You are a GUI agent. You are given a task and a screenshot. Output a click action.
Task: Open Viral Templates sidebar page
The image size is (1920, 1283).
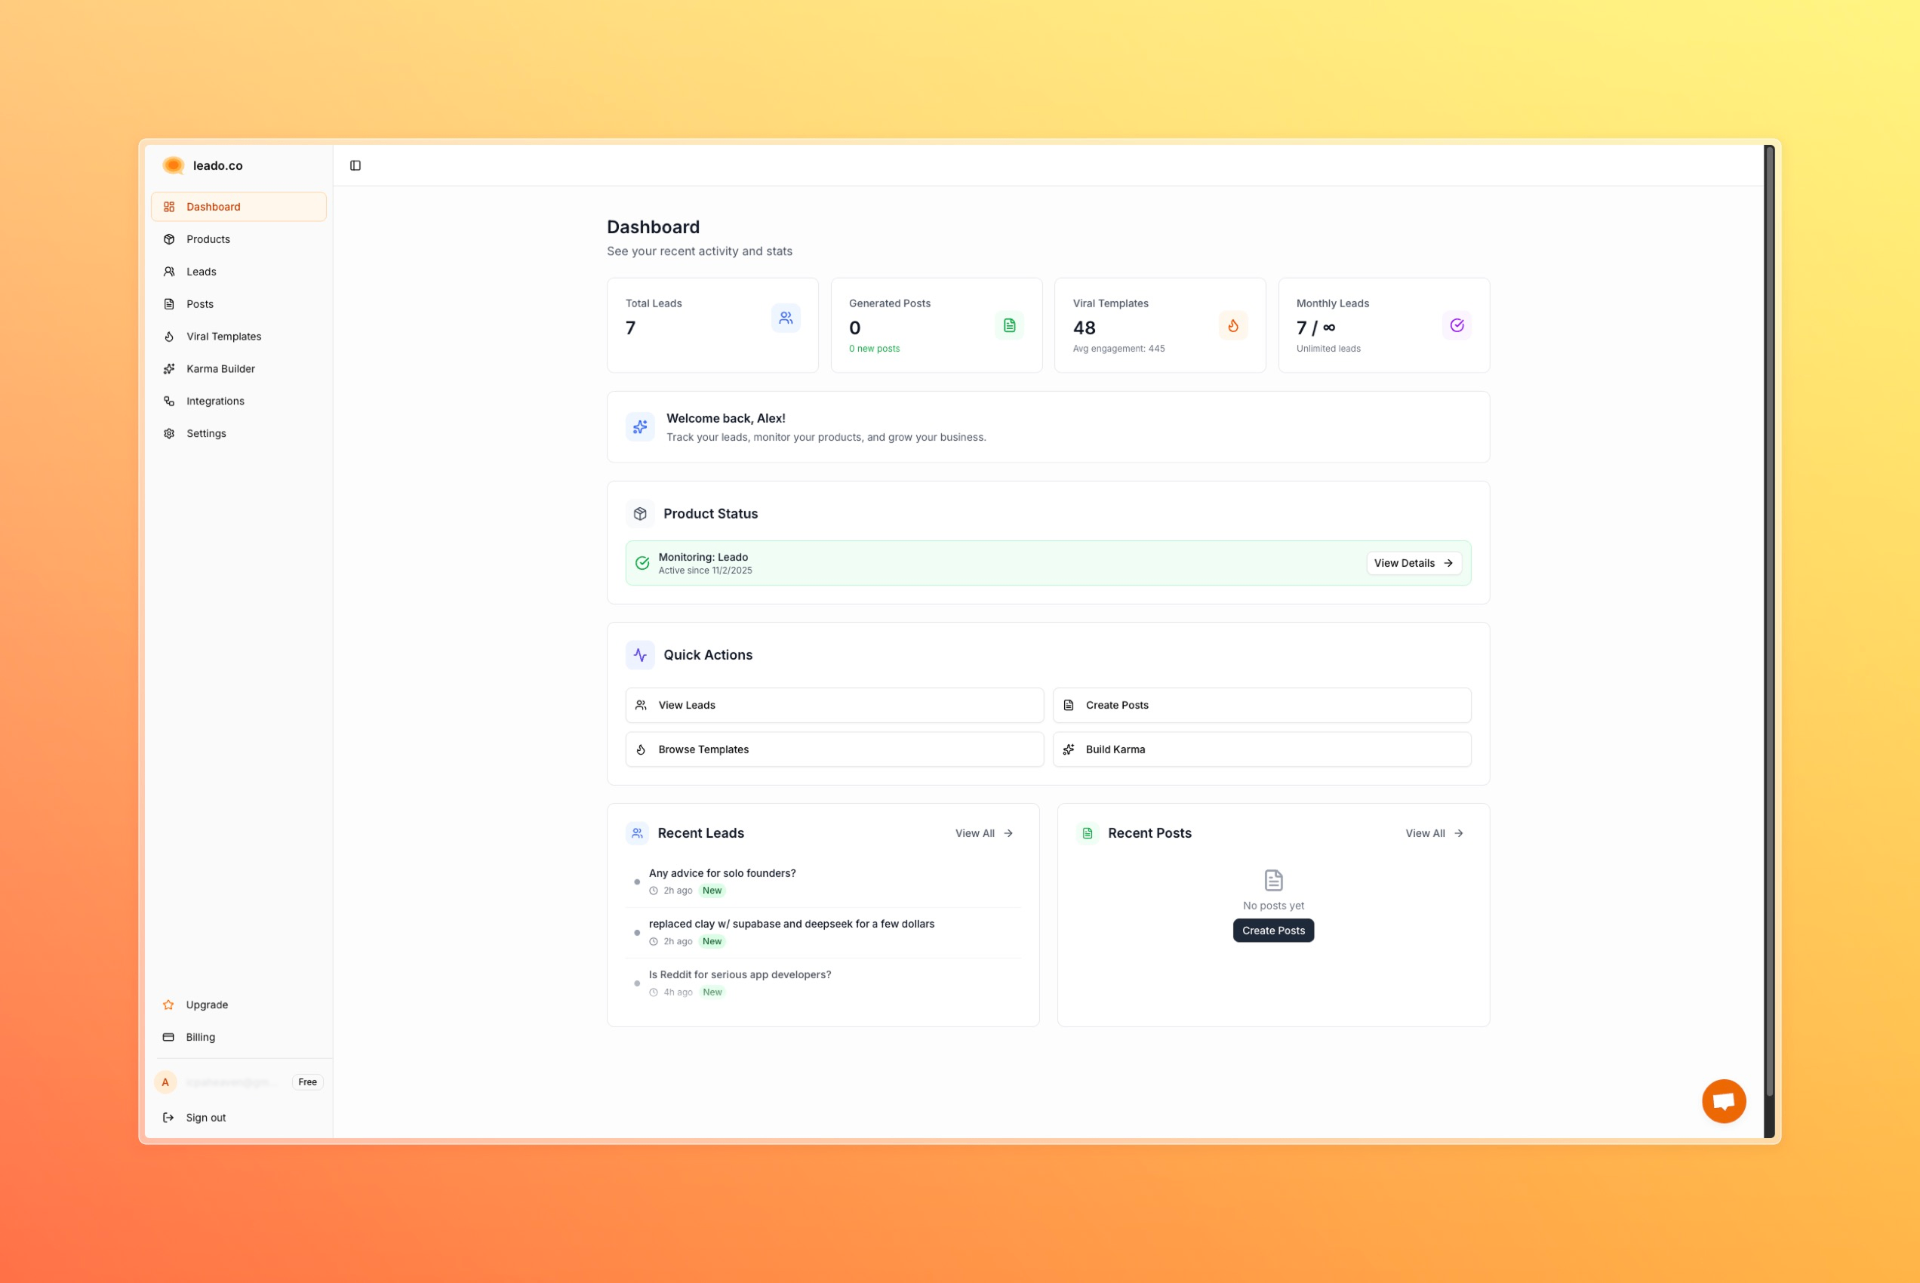click(223, 337)
